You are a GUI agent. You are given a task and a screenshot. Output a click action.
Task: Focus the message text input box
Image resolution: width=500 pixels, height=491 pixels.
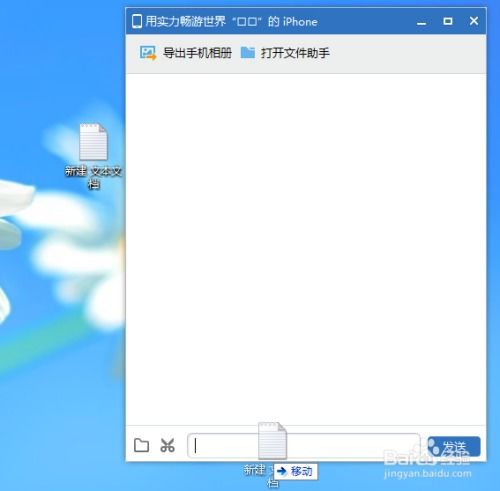[x=304, y=446]
